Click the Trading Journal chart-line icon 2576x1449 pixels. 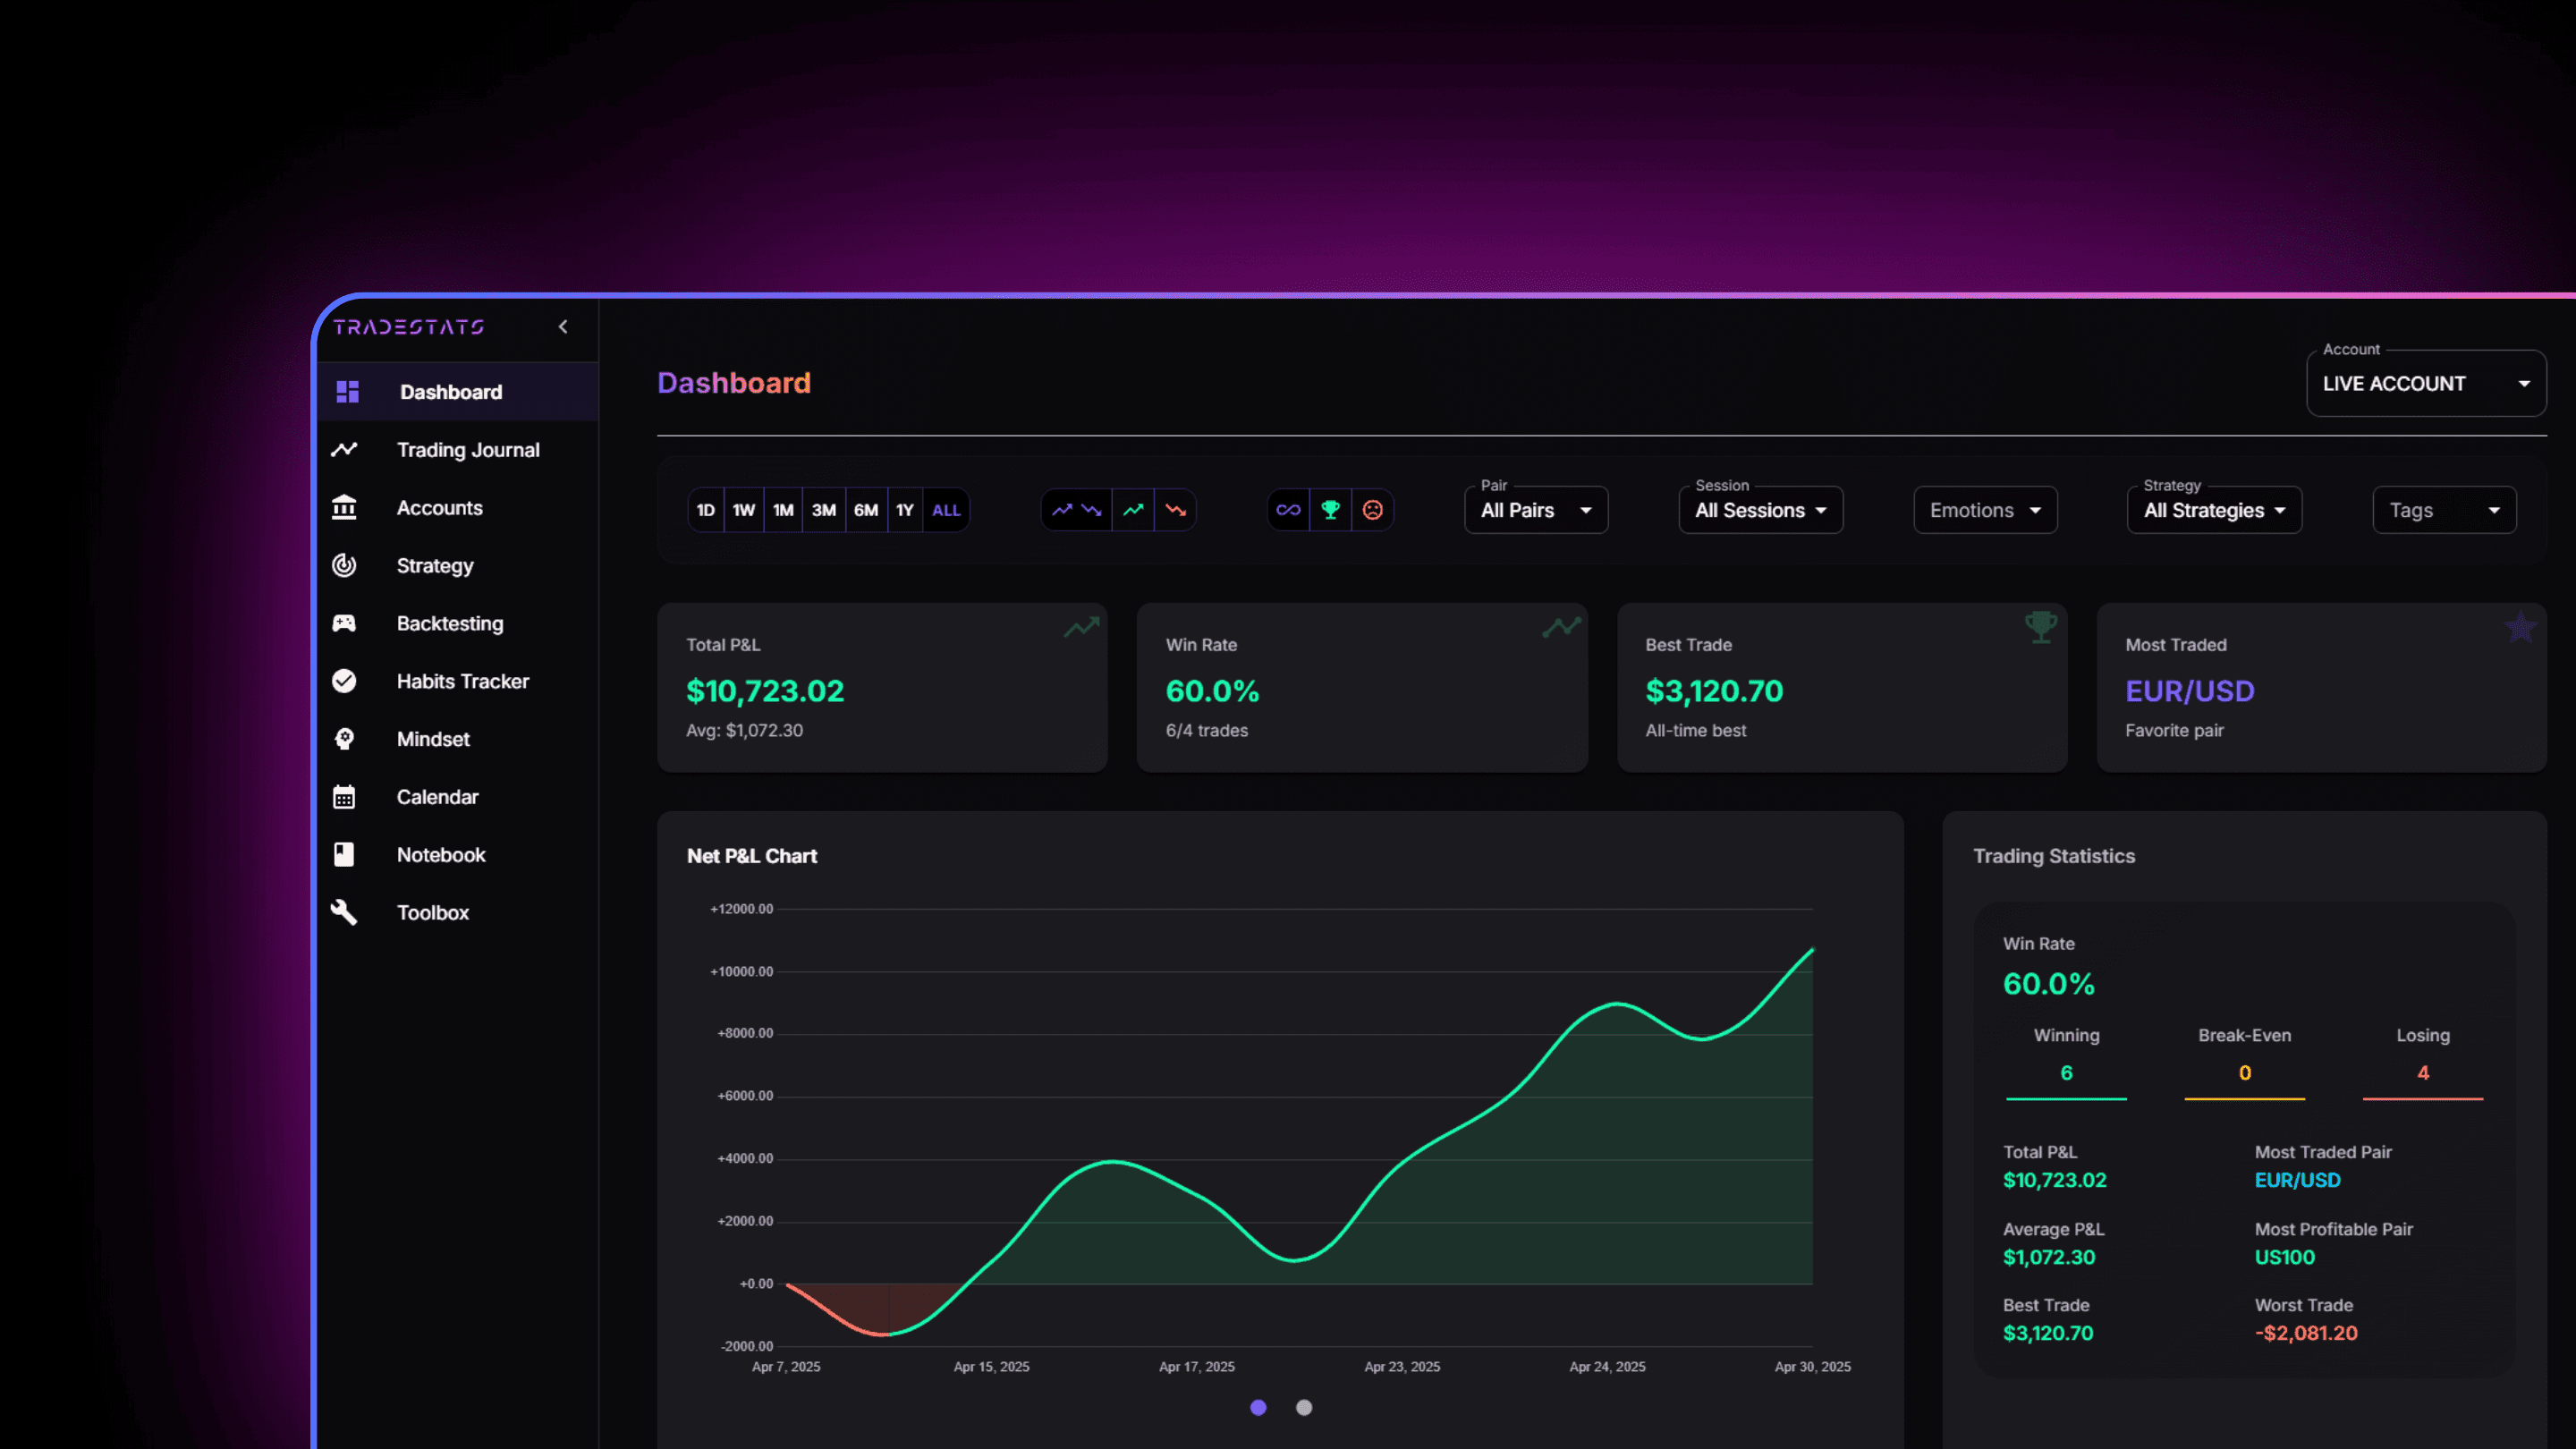[344, 450]
